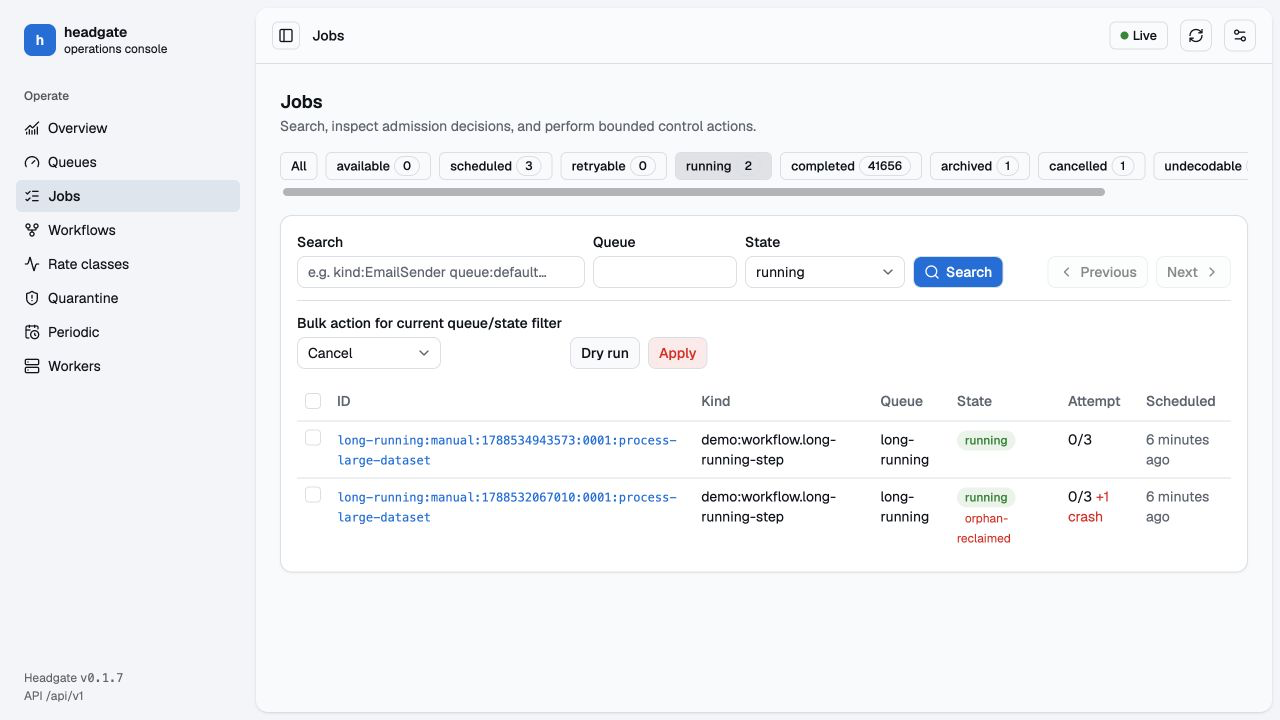The height and width of the screenshot is (720, 1280).
Task: Tick the select-all checkbox in table header
Action: point(313,401)
